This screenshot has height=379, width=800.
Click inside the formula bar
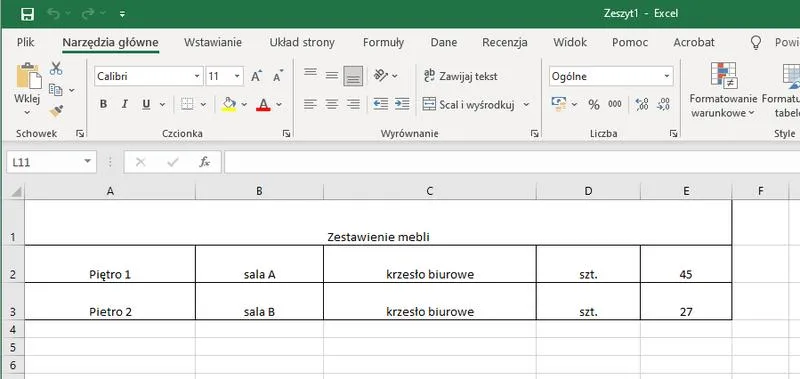point(512,162)
